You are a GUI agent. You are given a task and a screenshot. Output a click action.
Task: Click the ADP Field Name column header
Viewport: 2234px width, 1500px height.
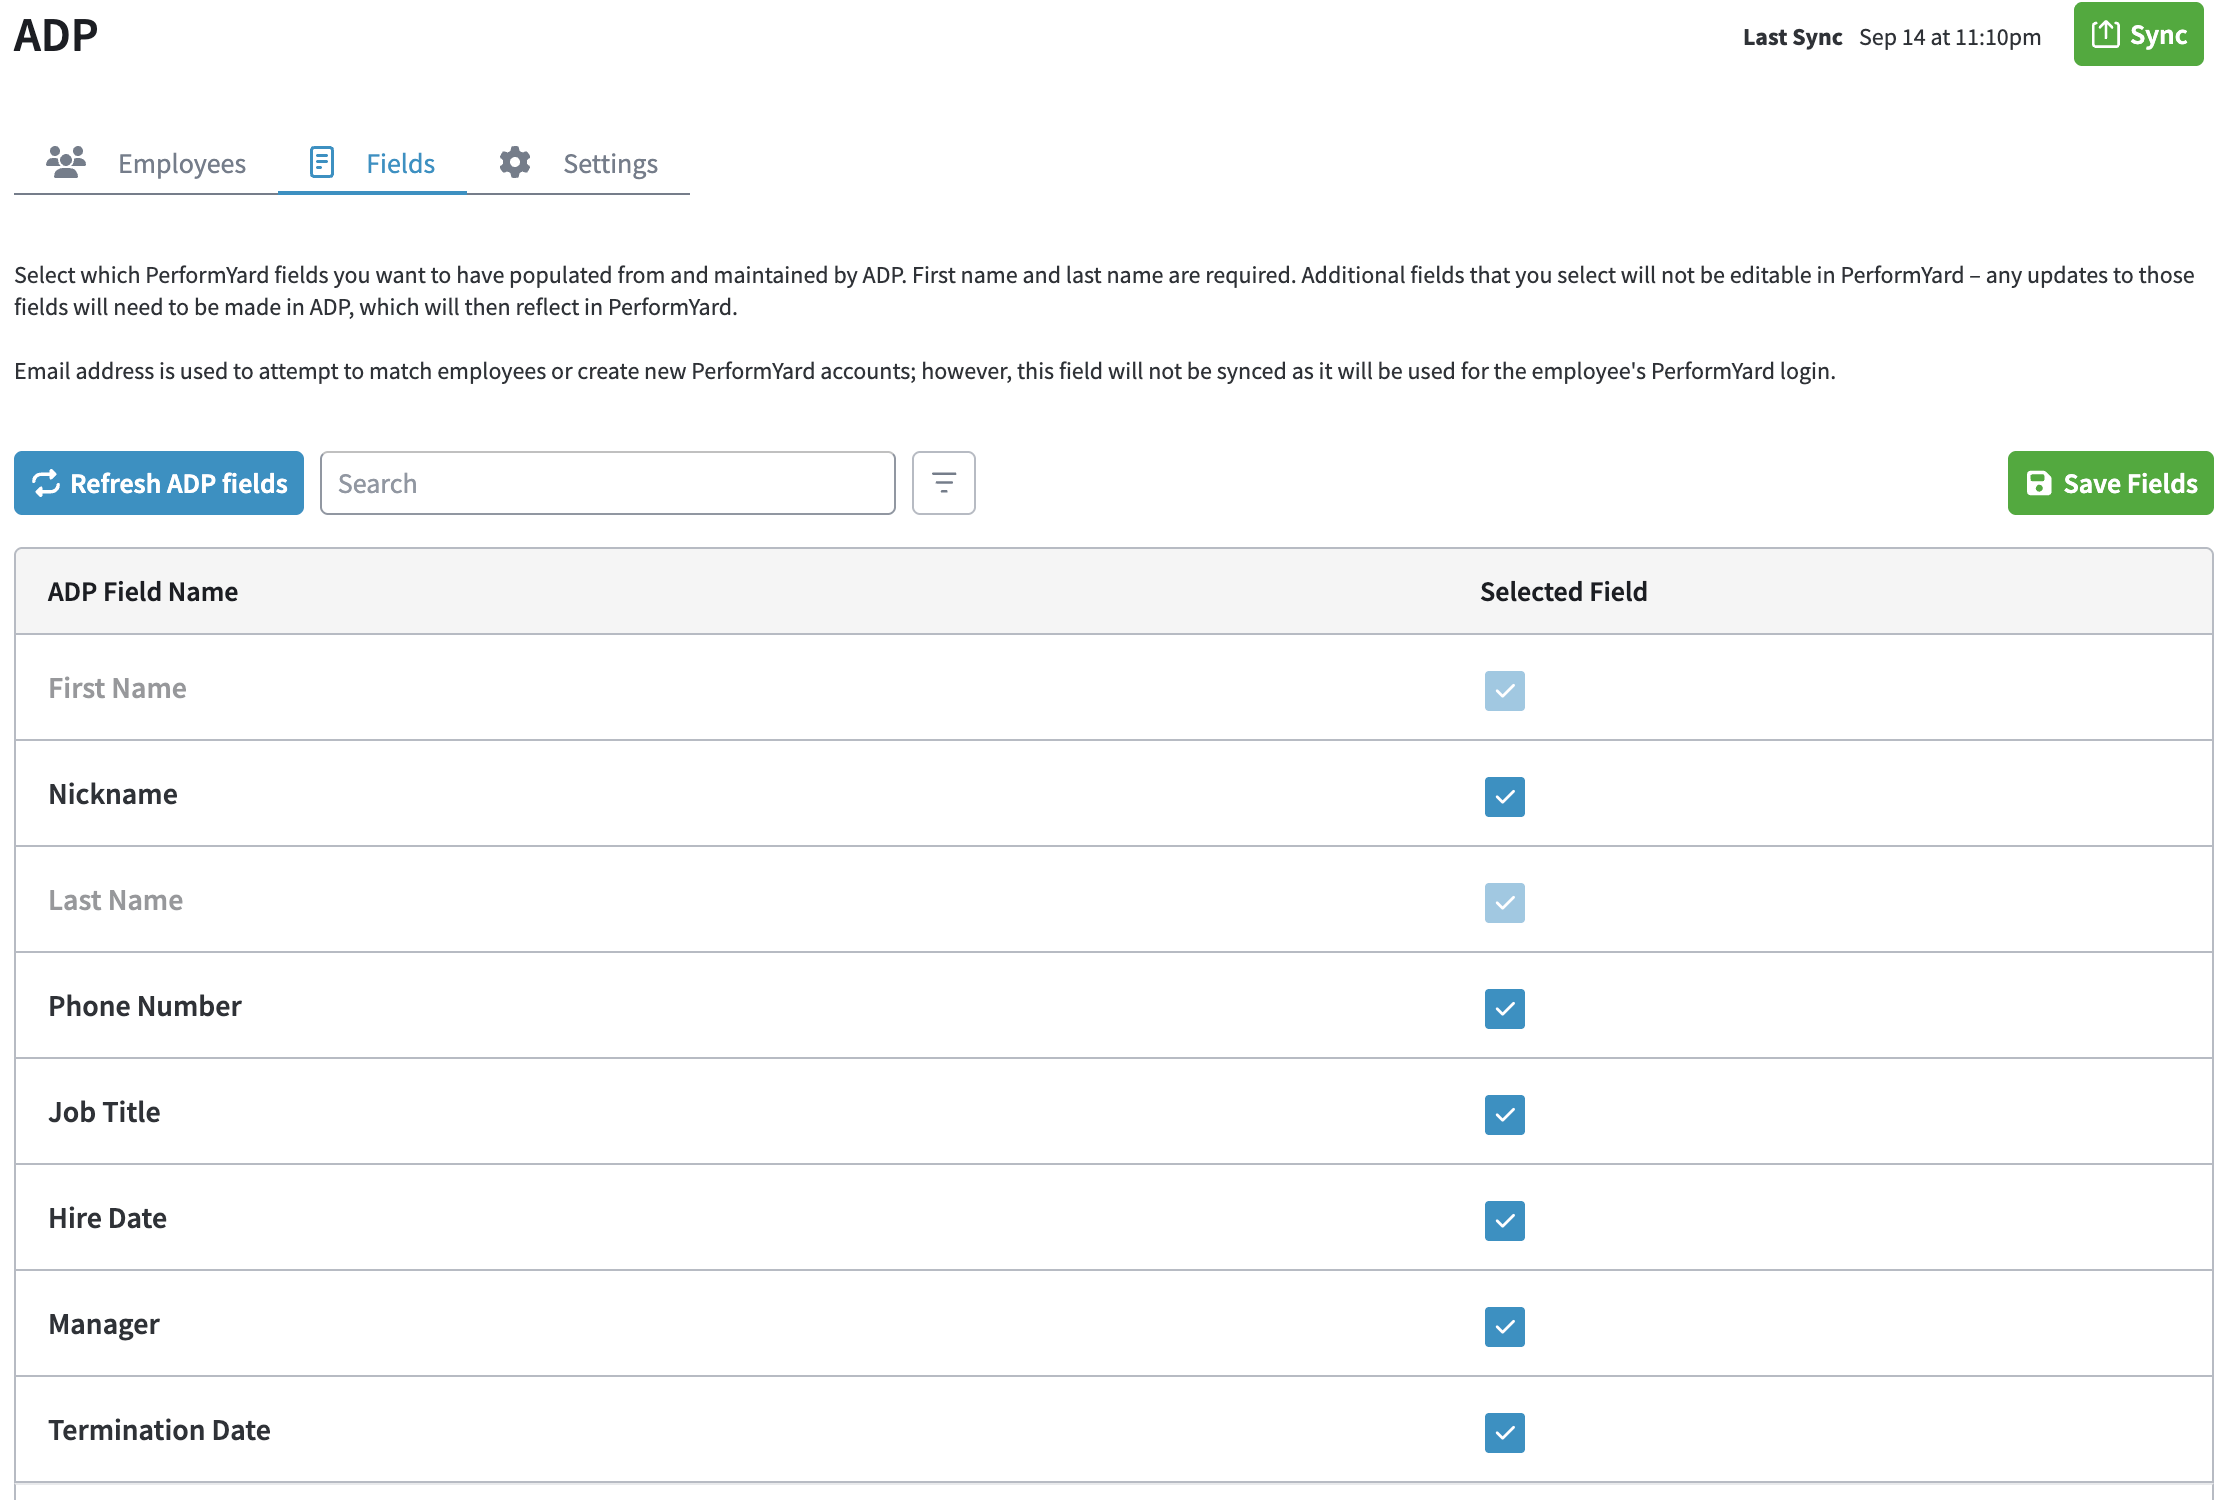coord(143,591)
